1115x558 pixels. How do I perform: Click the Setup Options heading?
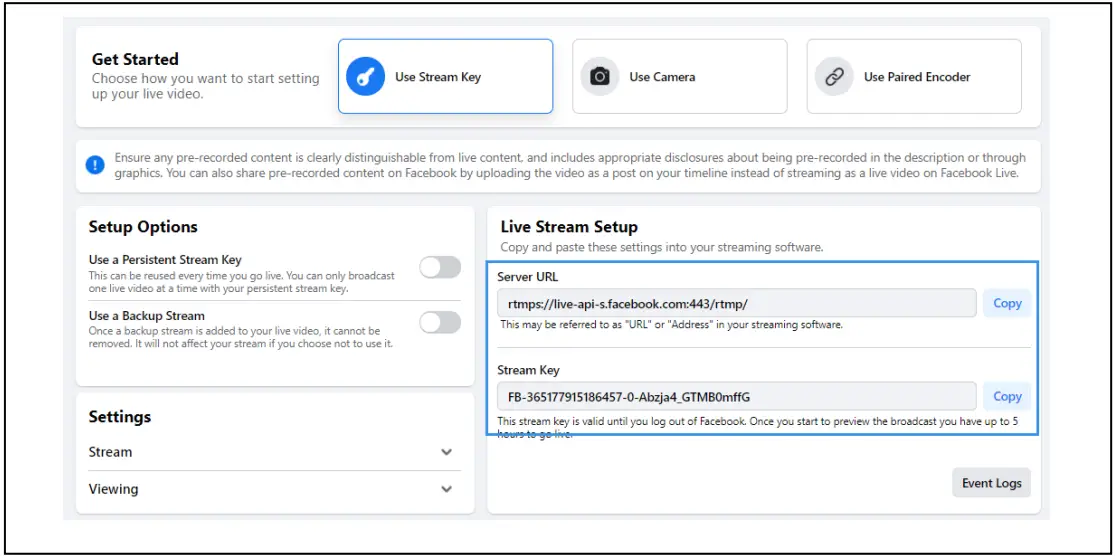(143, 227)
